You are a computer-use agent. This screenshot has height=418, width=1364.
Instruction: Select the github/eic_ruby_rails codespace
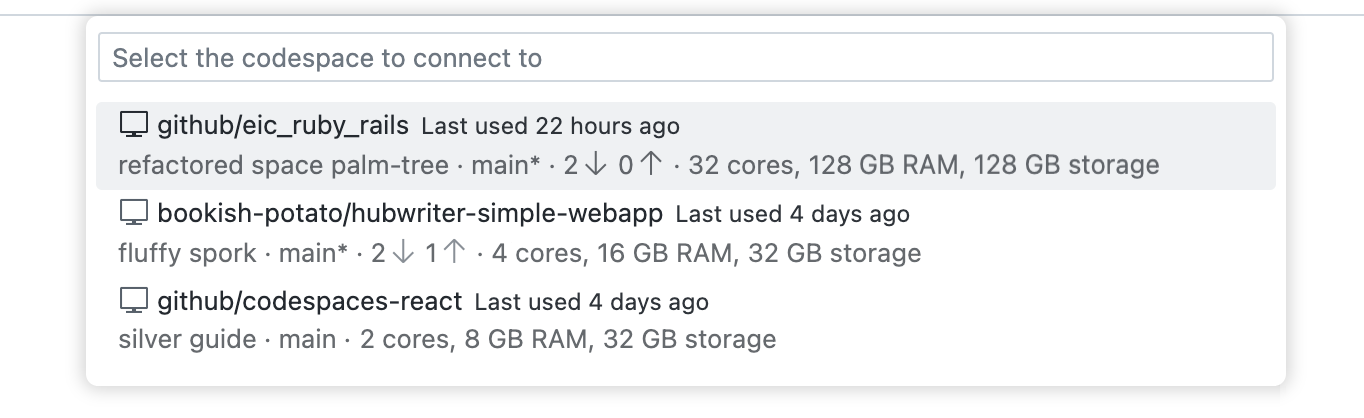283,126
